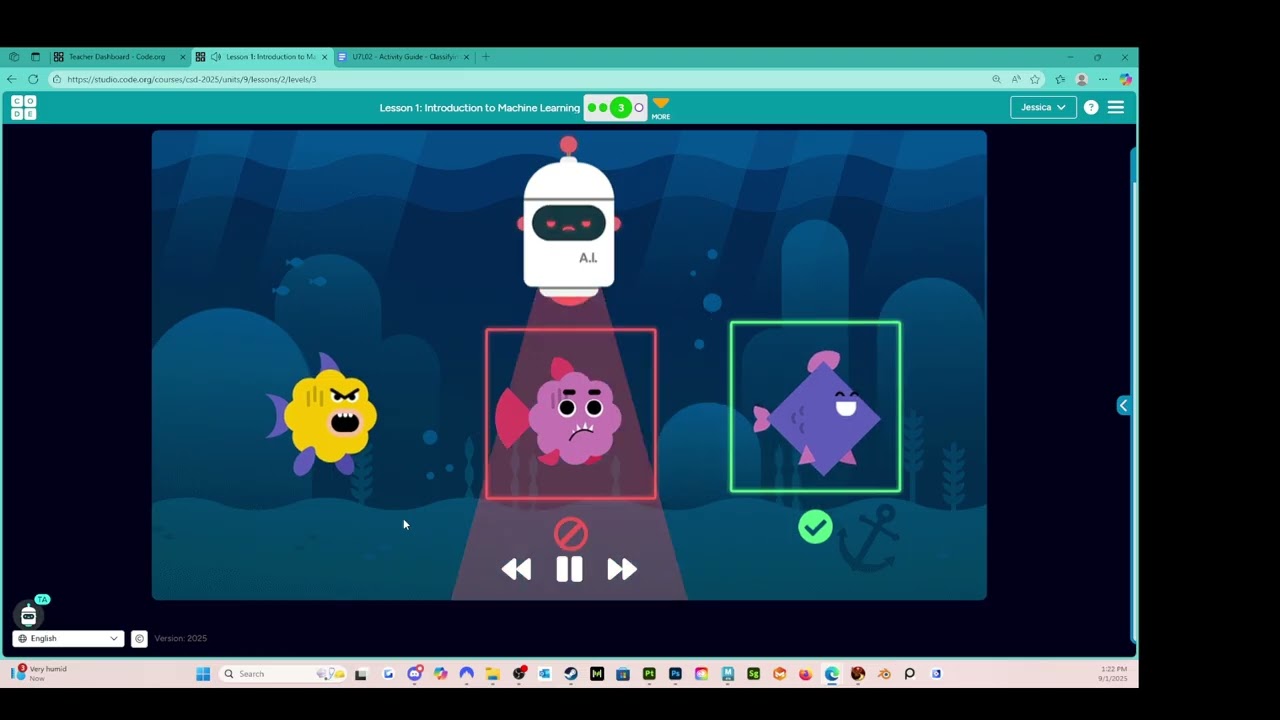Switch to the U7L02 - Activity Guide tab
Image resolution: width=1280 pixels, height=720 pixels.
click(x=403, y=57)
